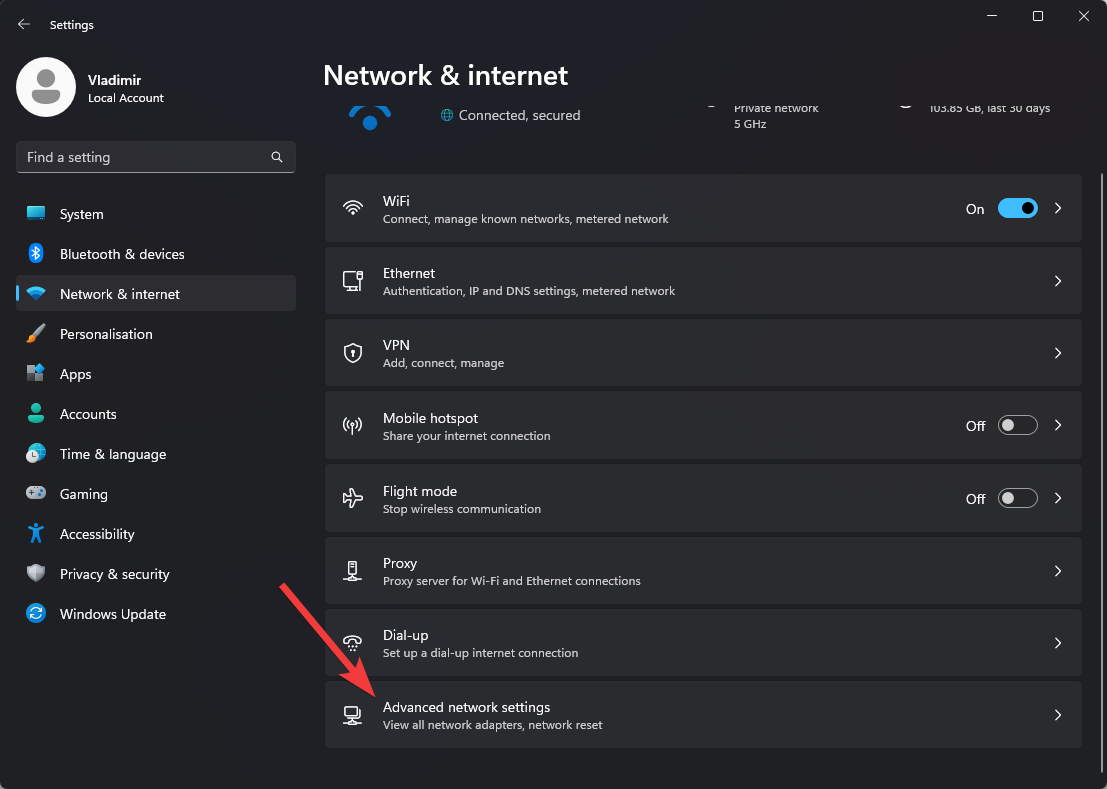
Task: Click the Bluetooth & devices sidebar icon
Action: coord(36,254)
